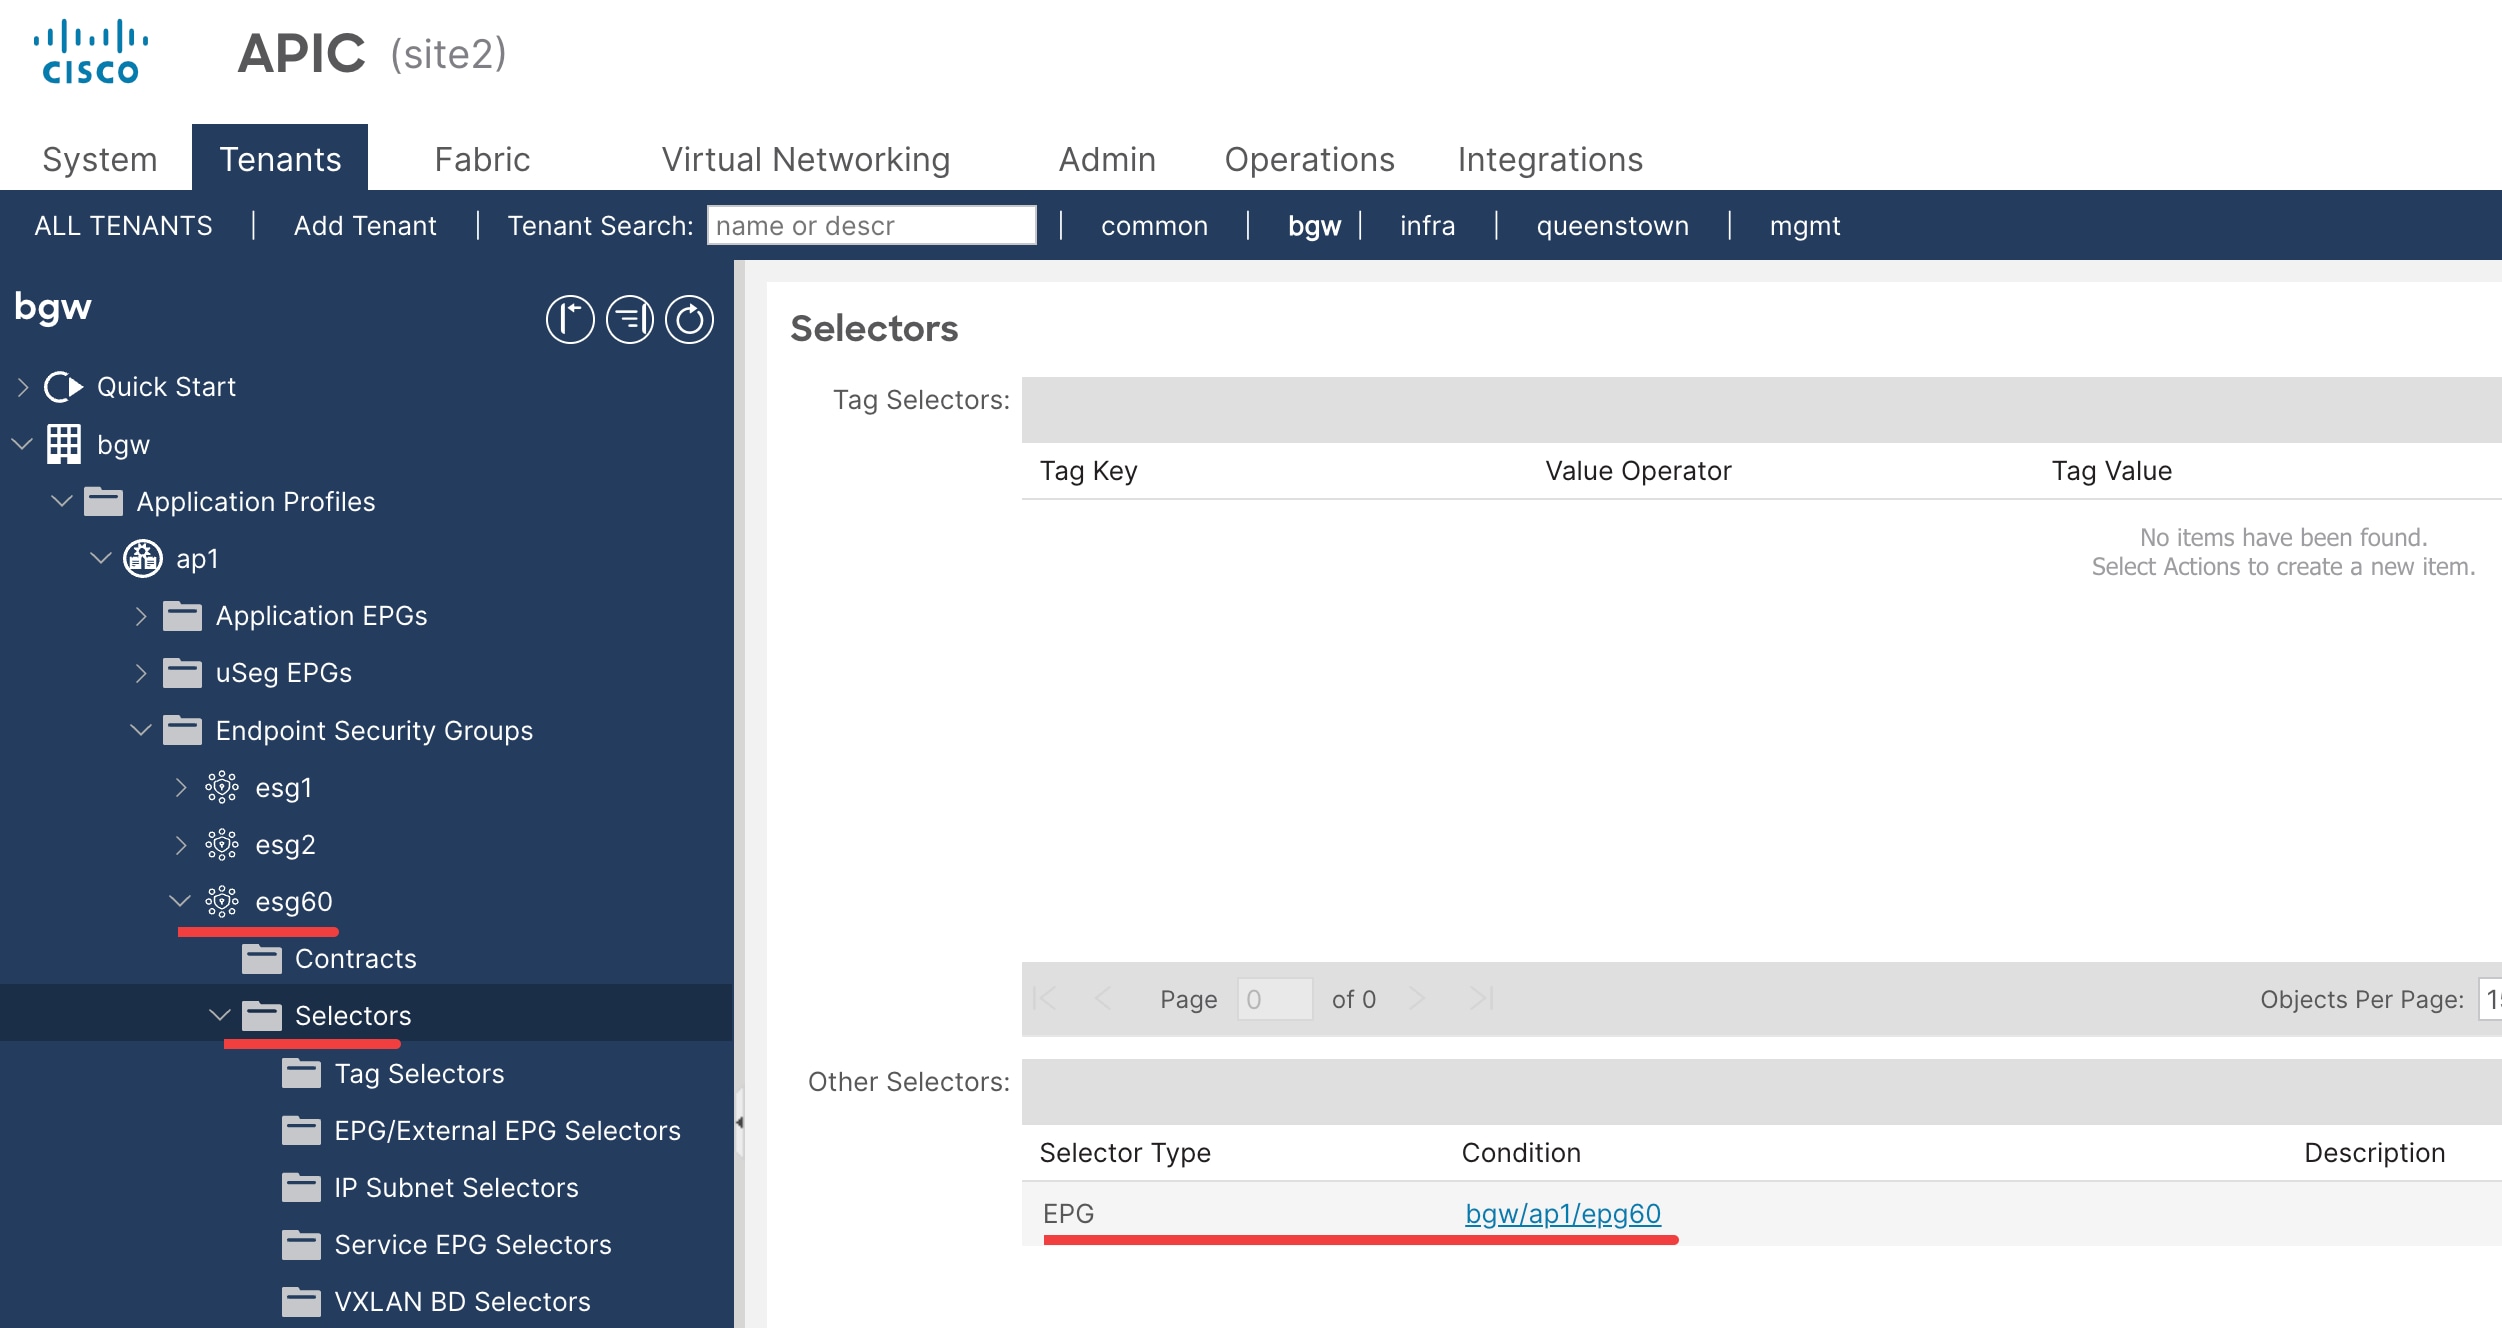Go to next page of Tag Selectors

click(x=1417, y=998)
